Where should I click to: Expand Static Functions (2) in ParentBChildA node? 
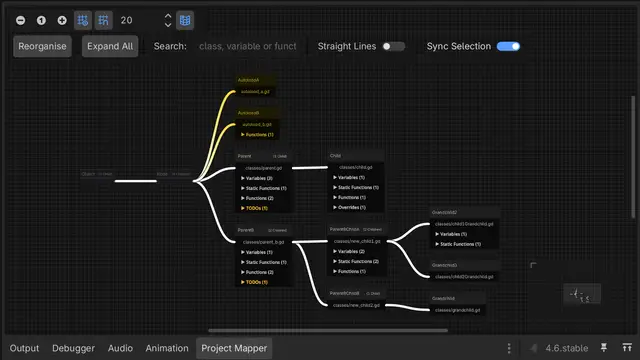coord(356,261)
